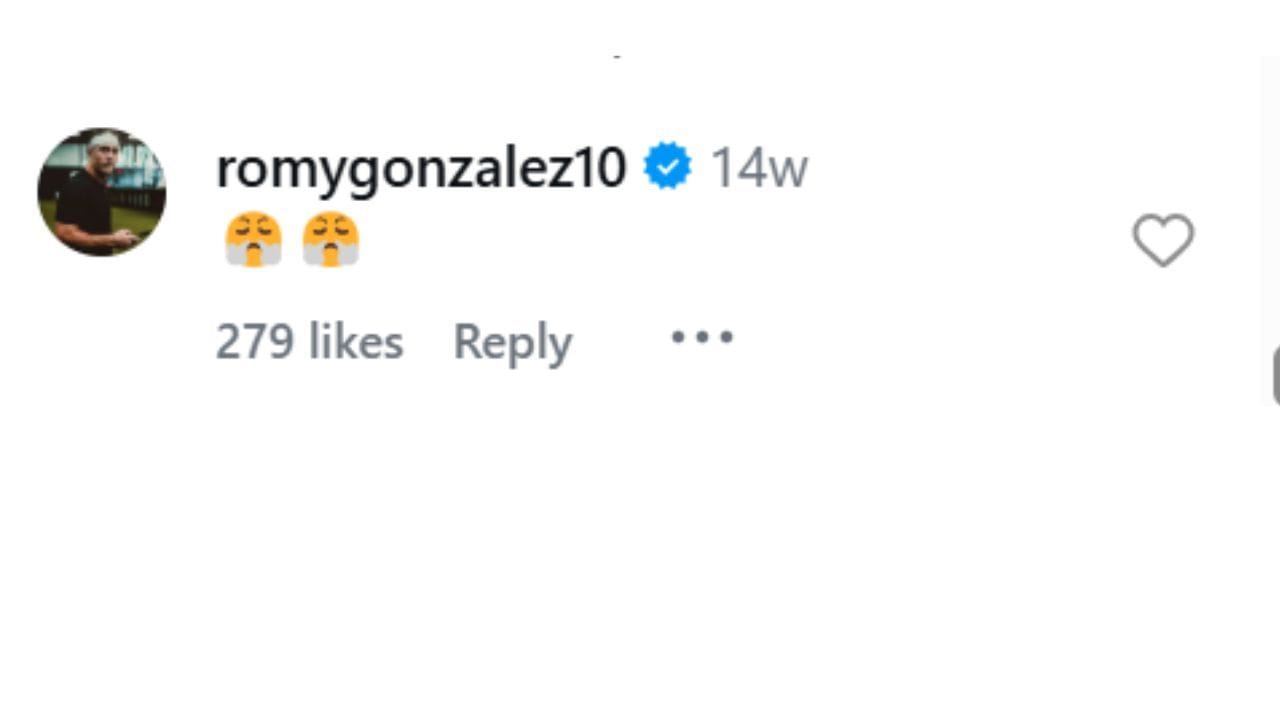This screenshot has height=720, width=1280.
Task: Click the blue verified badge
Action: click(668, 167)
